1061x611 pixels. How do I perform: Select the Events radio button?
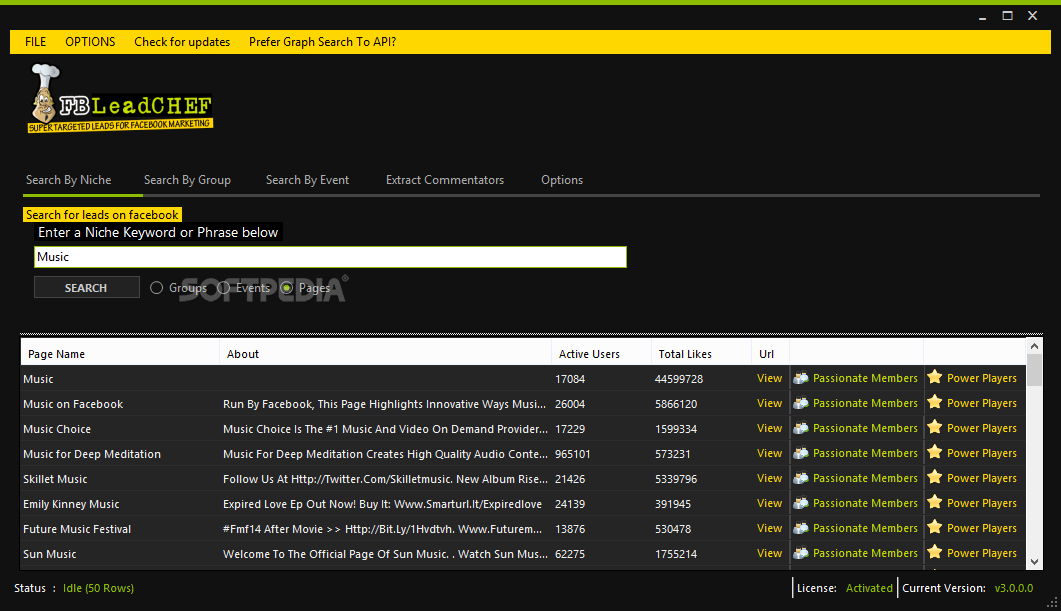point(223,288)
